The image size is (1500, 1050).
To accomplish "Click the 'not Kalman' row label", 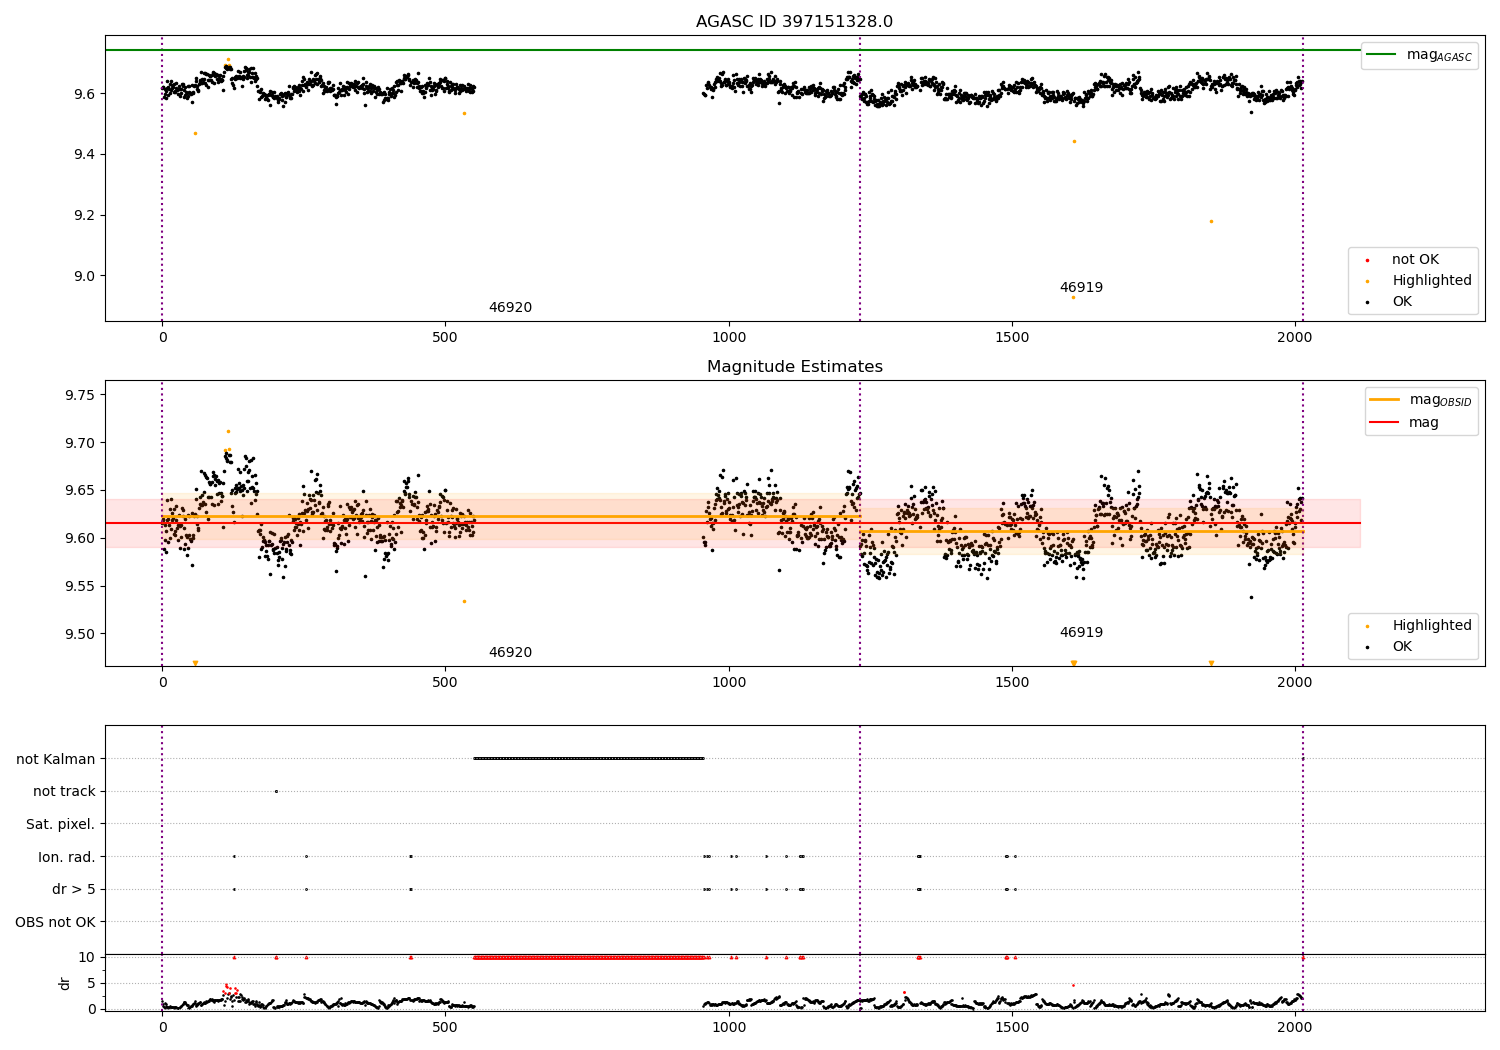I will tap(56, 759).
